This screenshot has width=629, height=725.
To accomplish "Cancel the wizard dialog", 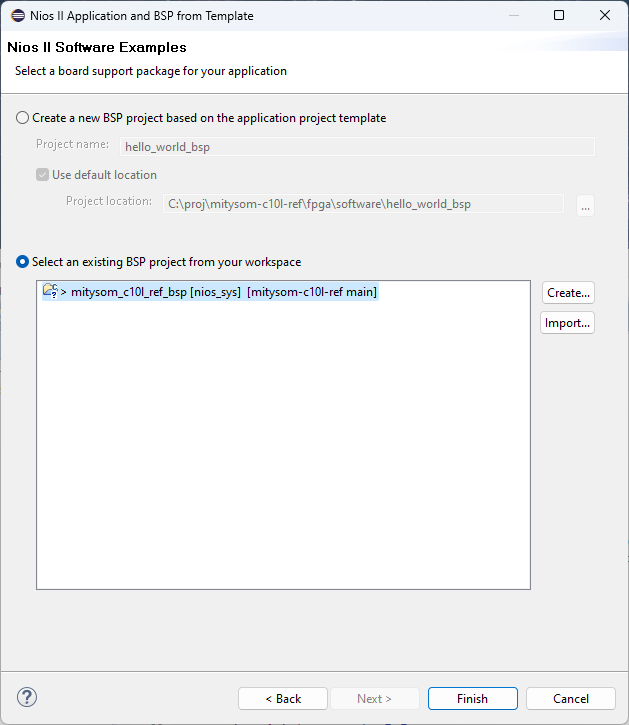I will pos(571,698).
